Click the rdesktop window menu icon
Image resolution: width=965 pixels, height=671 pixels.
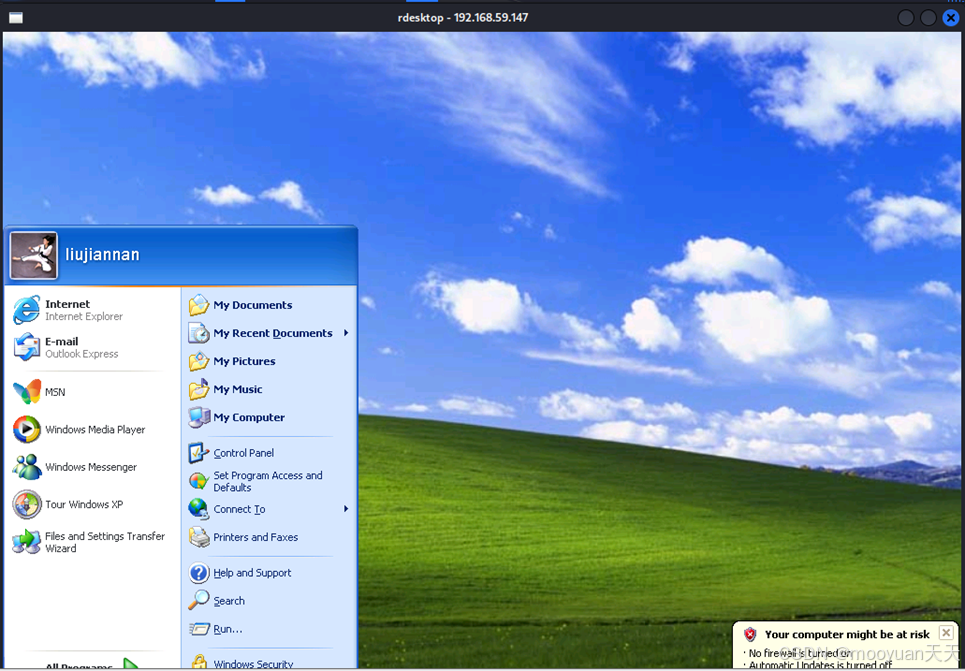(x=16, y=17)
